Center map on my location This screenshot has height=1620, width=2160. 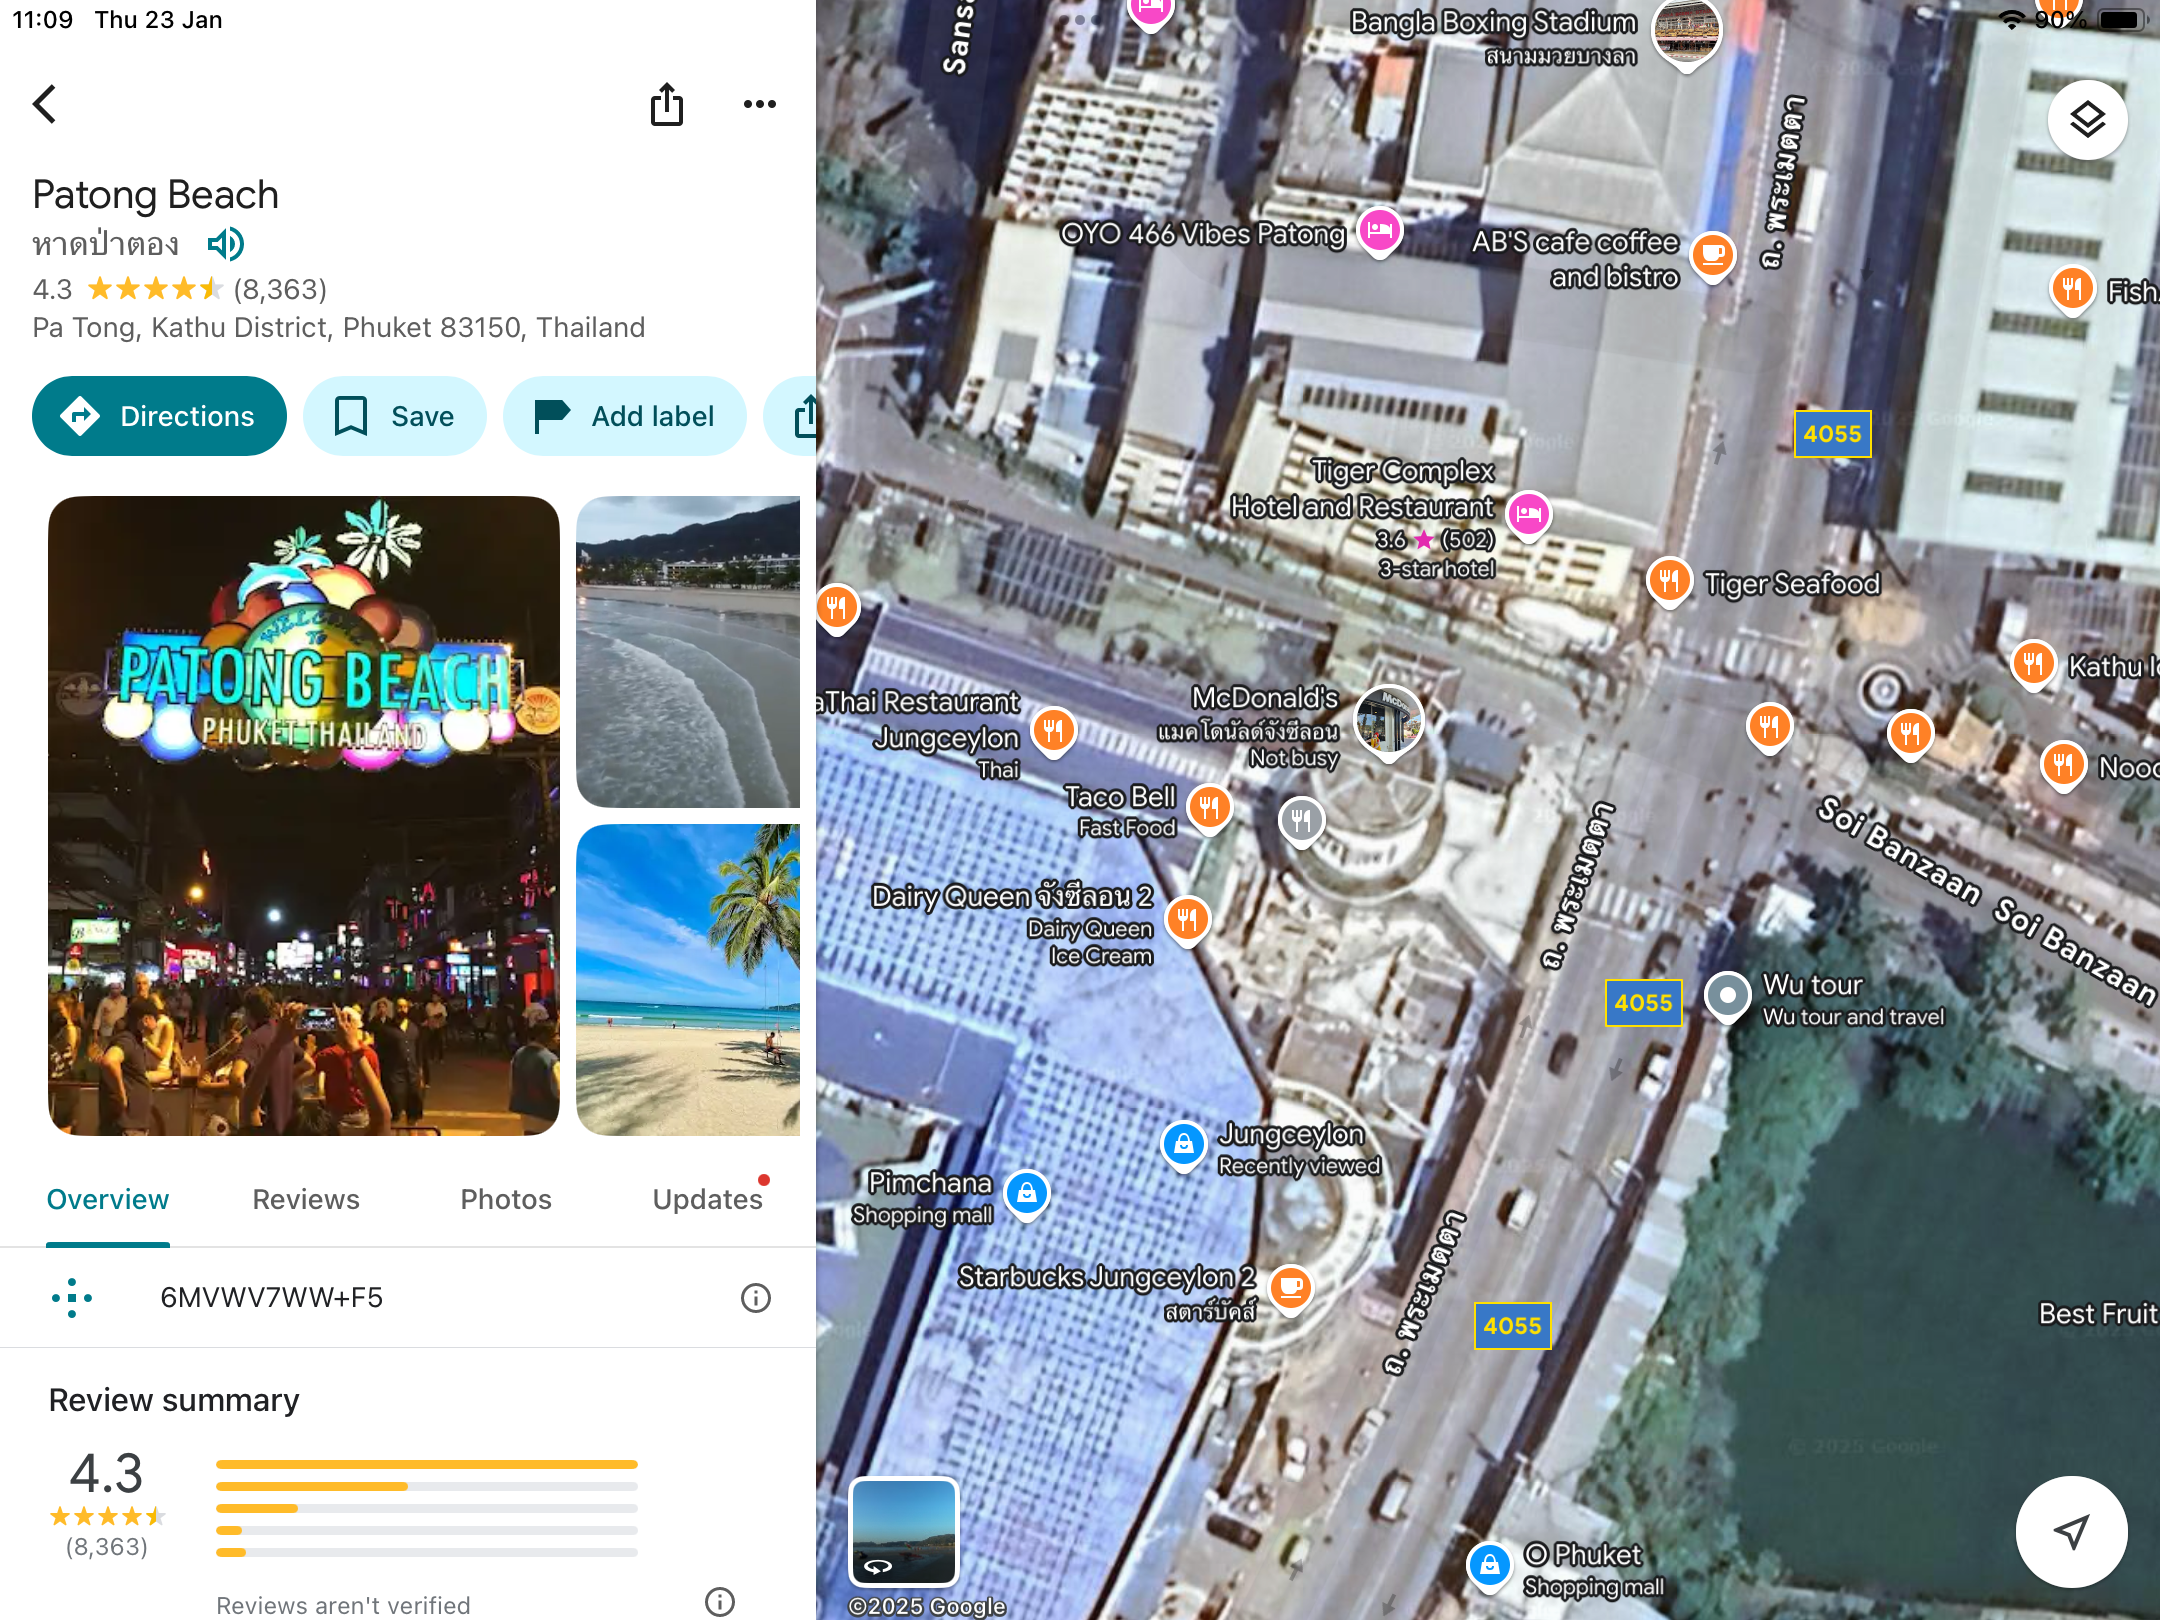[x=2071, y=1531]
